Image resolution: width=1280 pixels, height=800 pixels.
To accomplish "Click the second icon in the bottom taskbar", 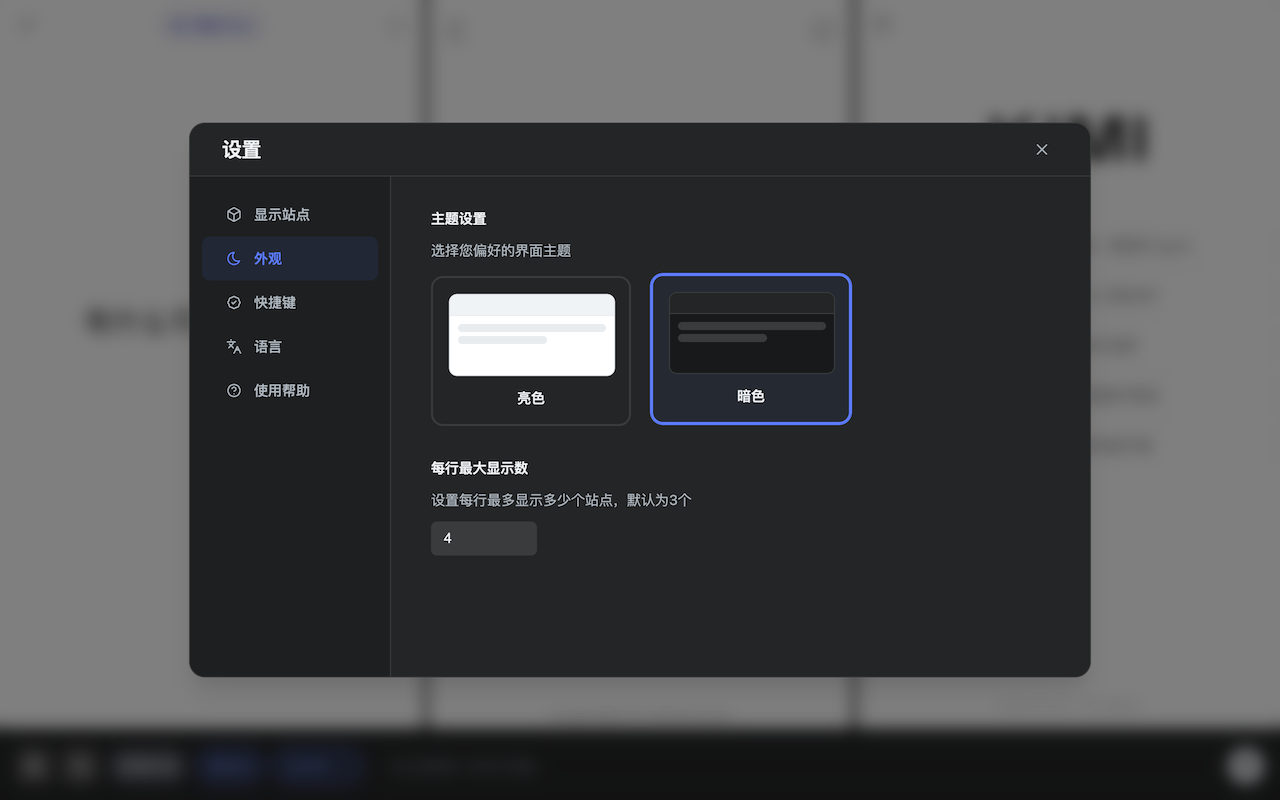I will click(80, 765).
